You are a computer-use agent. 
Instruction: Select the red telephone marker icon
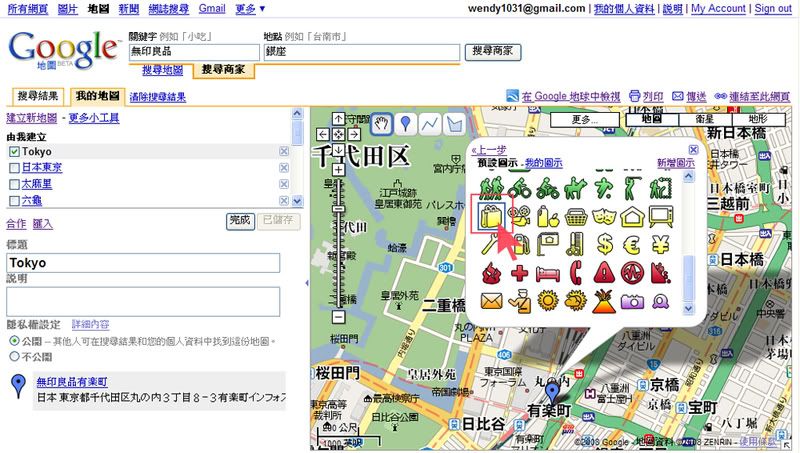[x=576, y=272]
